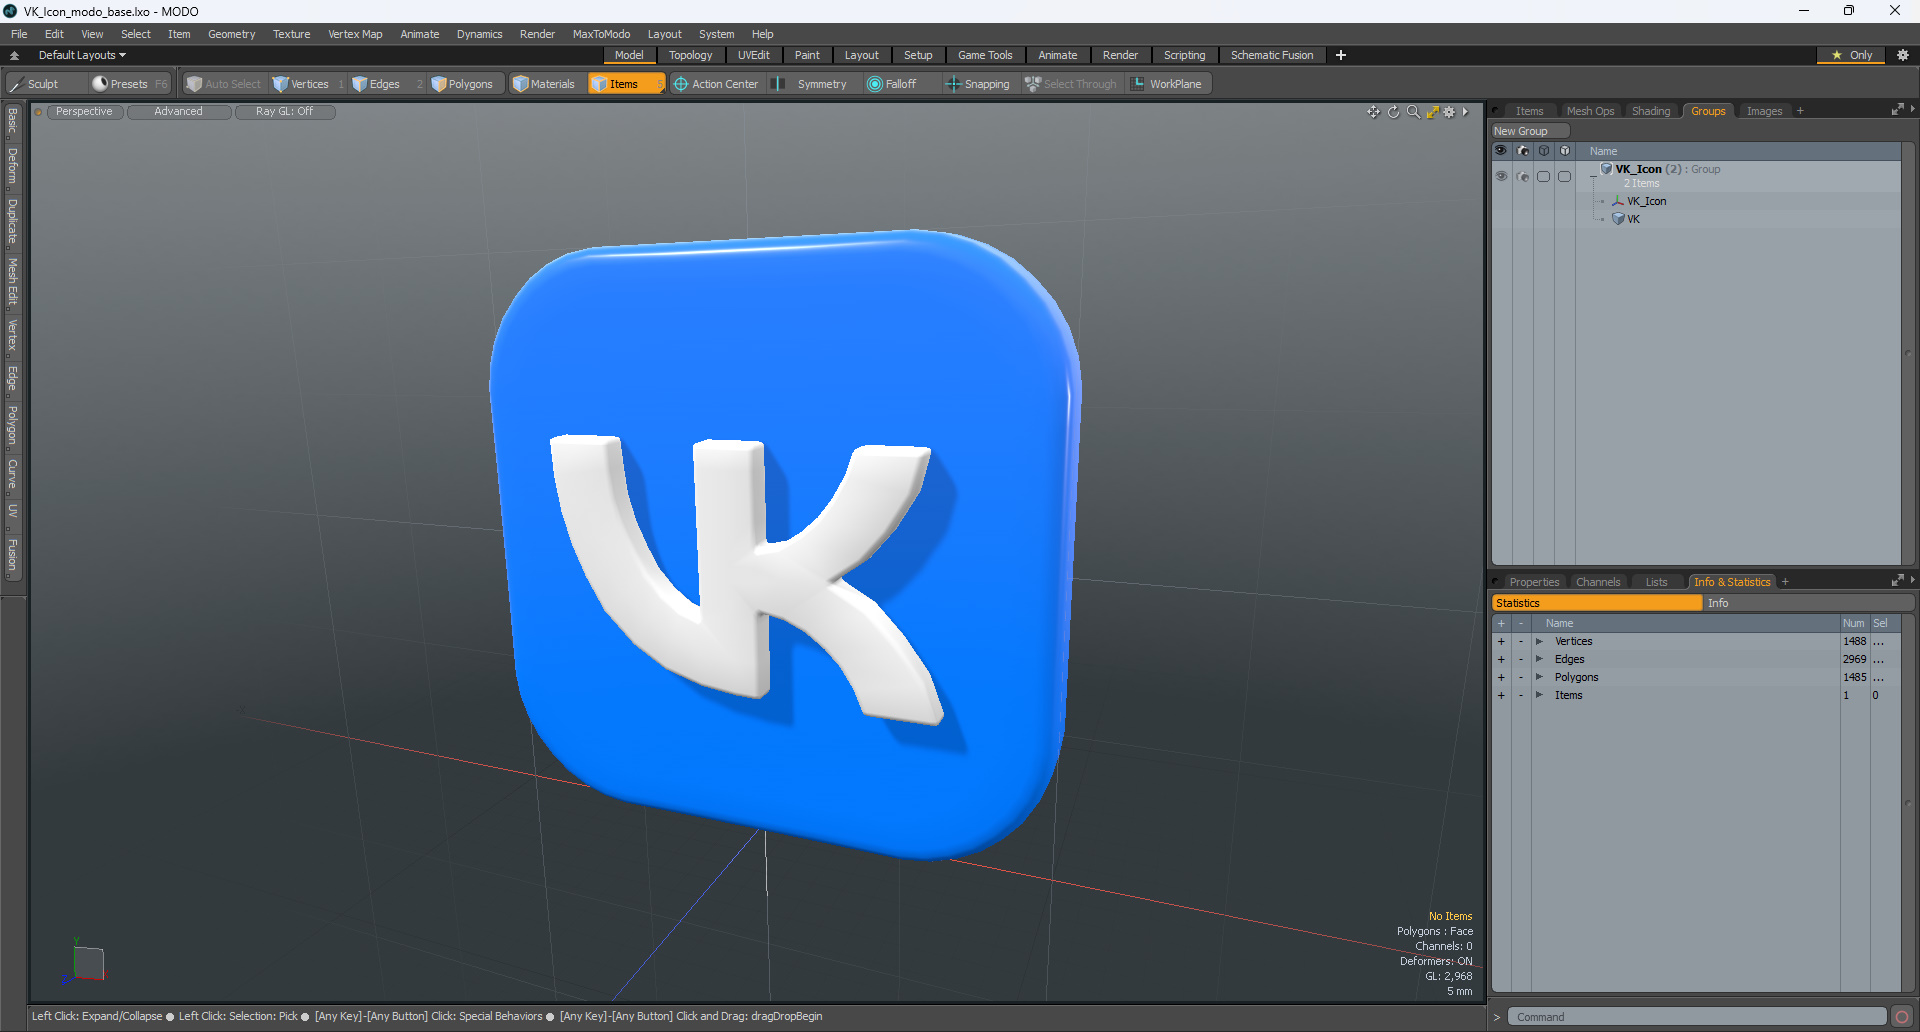
Task: Click plus for Vertices row
Action: [1501, 642]
